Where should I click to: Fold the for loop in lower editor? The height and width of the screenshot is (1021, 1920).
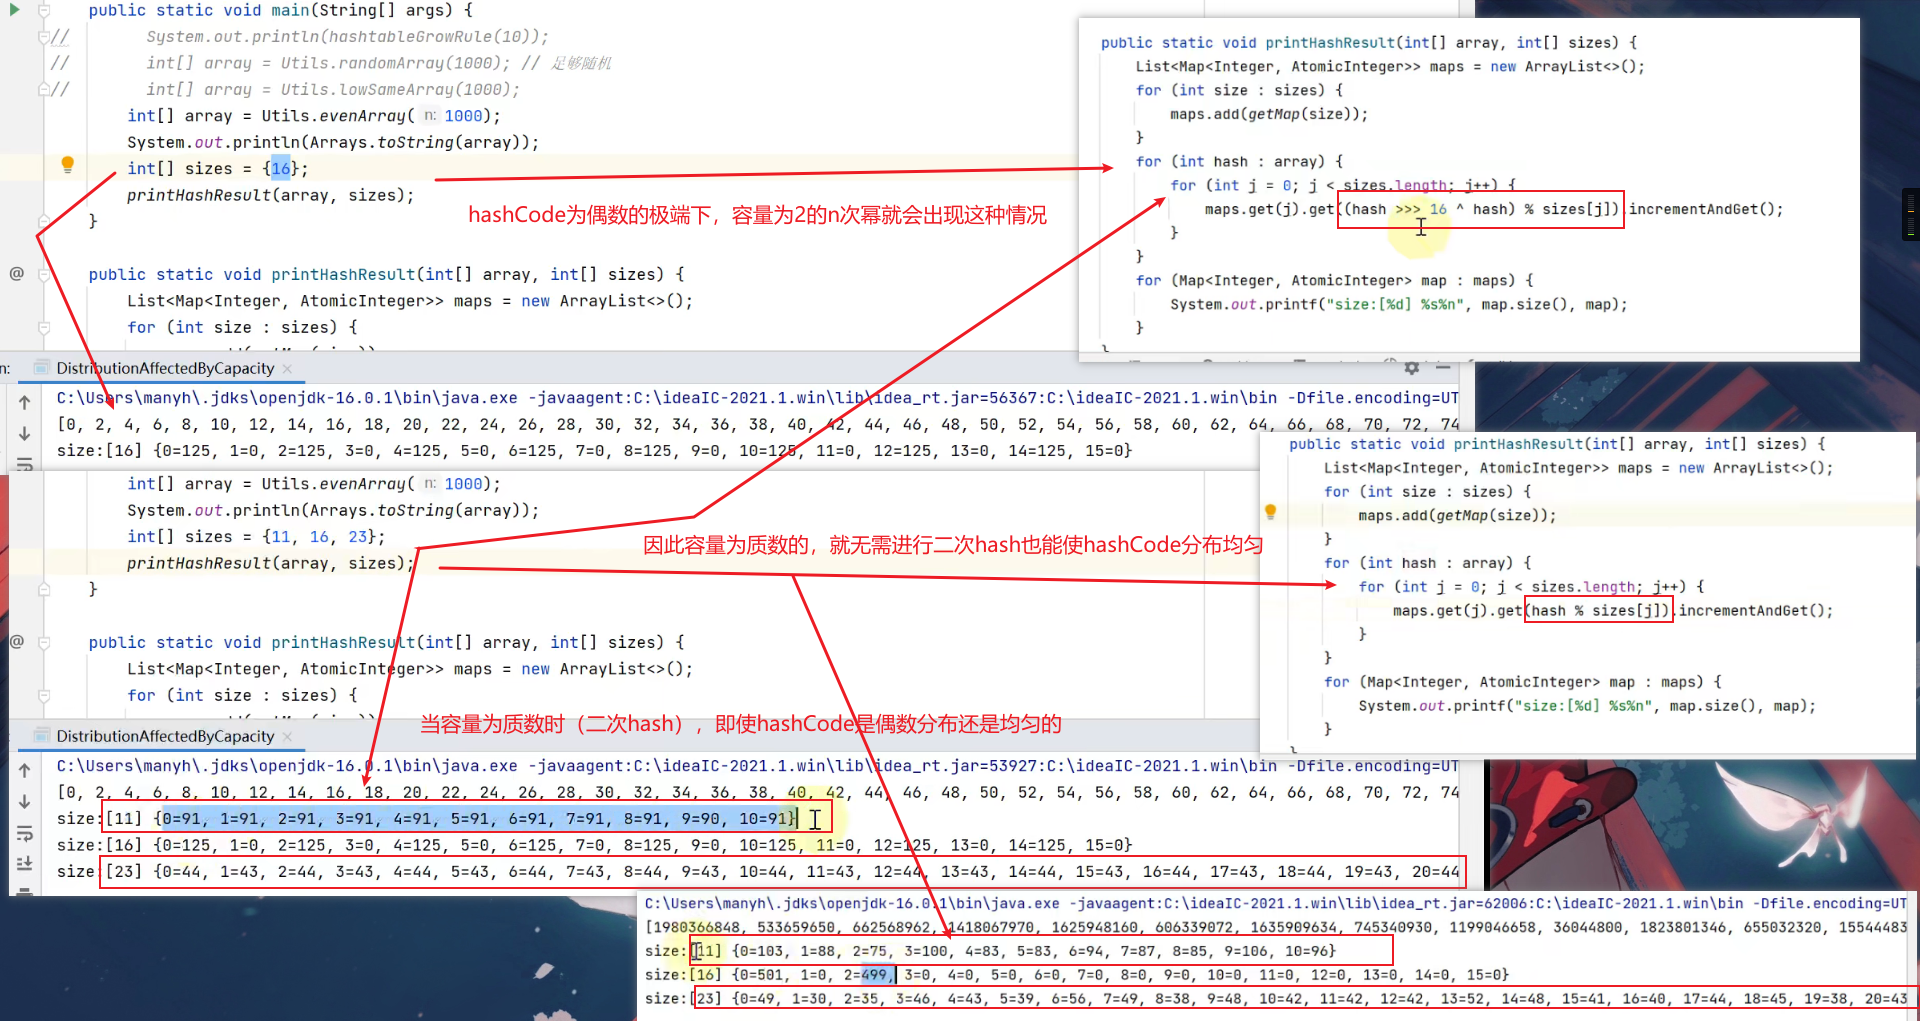coord(44,696)
